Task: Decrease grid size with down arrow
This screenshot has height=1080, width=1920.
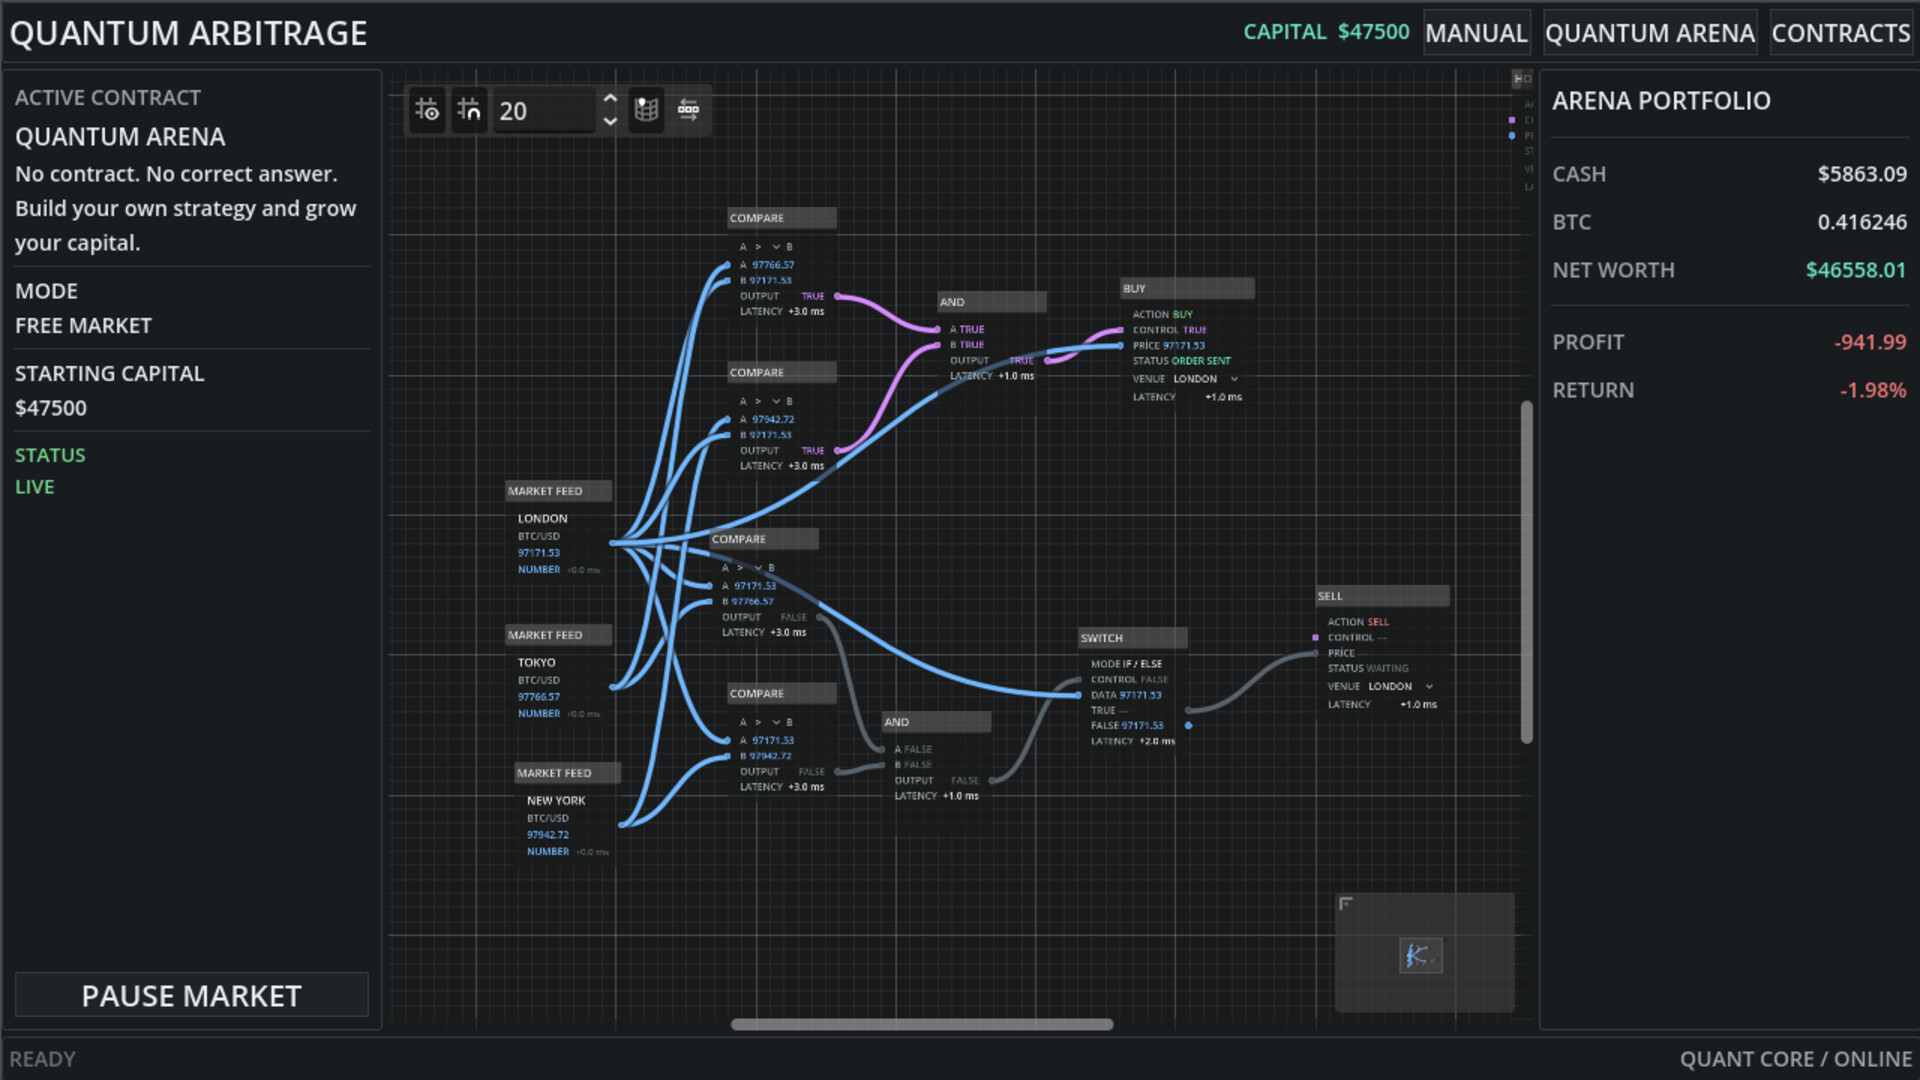Action: coord(610,122)
